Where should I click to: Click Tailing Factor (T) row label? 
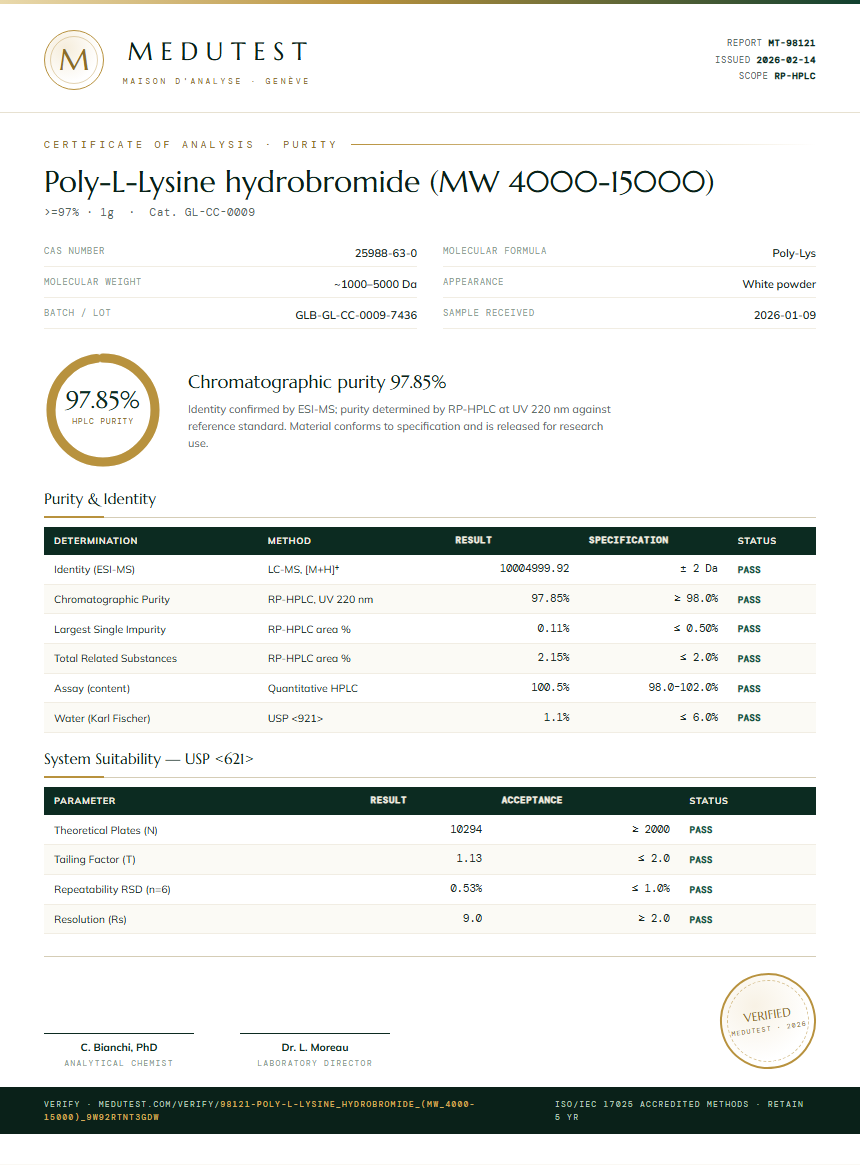(94, 860)
